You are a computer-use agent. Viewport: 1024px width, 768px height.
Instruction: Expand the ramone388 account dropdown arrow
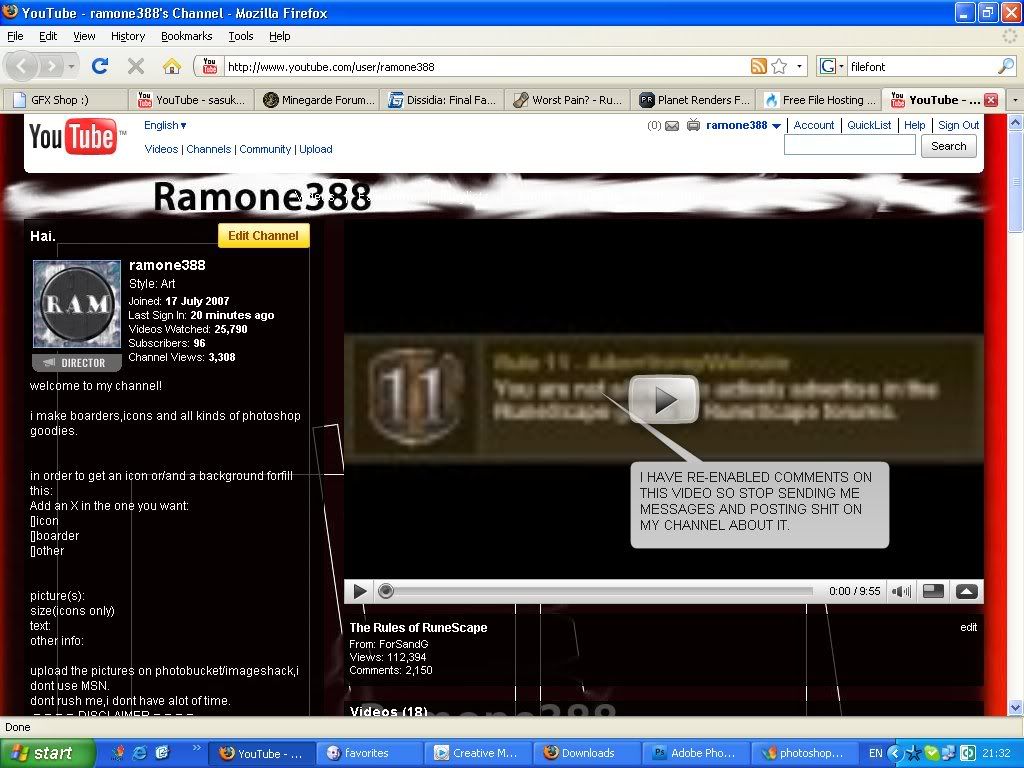pyautogui.click(x=777, y=126)
